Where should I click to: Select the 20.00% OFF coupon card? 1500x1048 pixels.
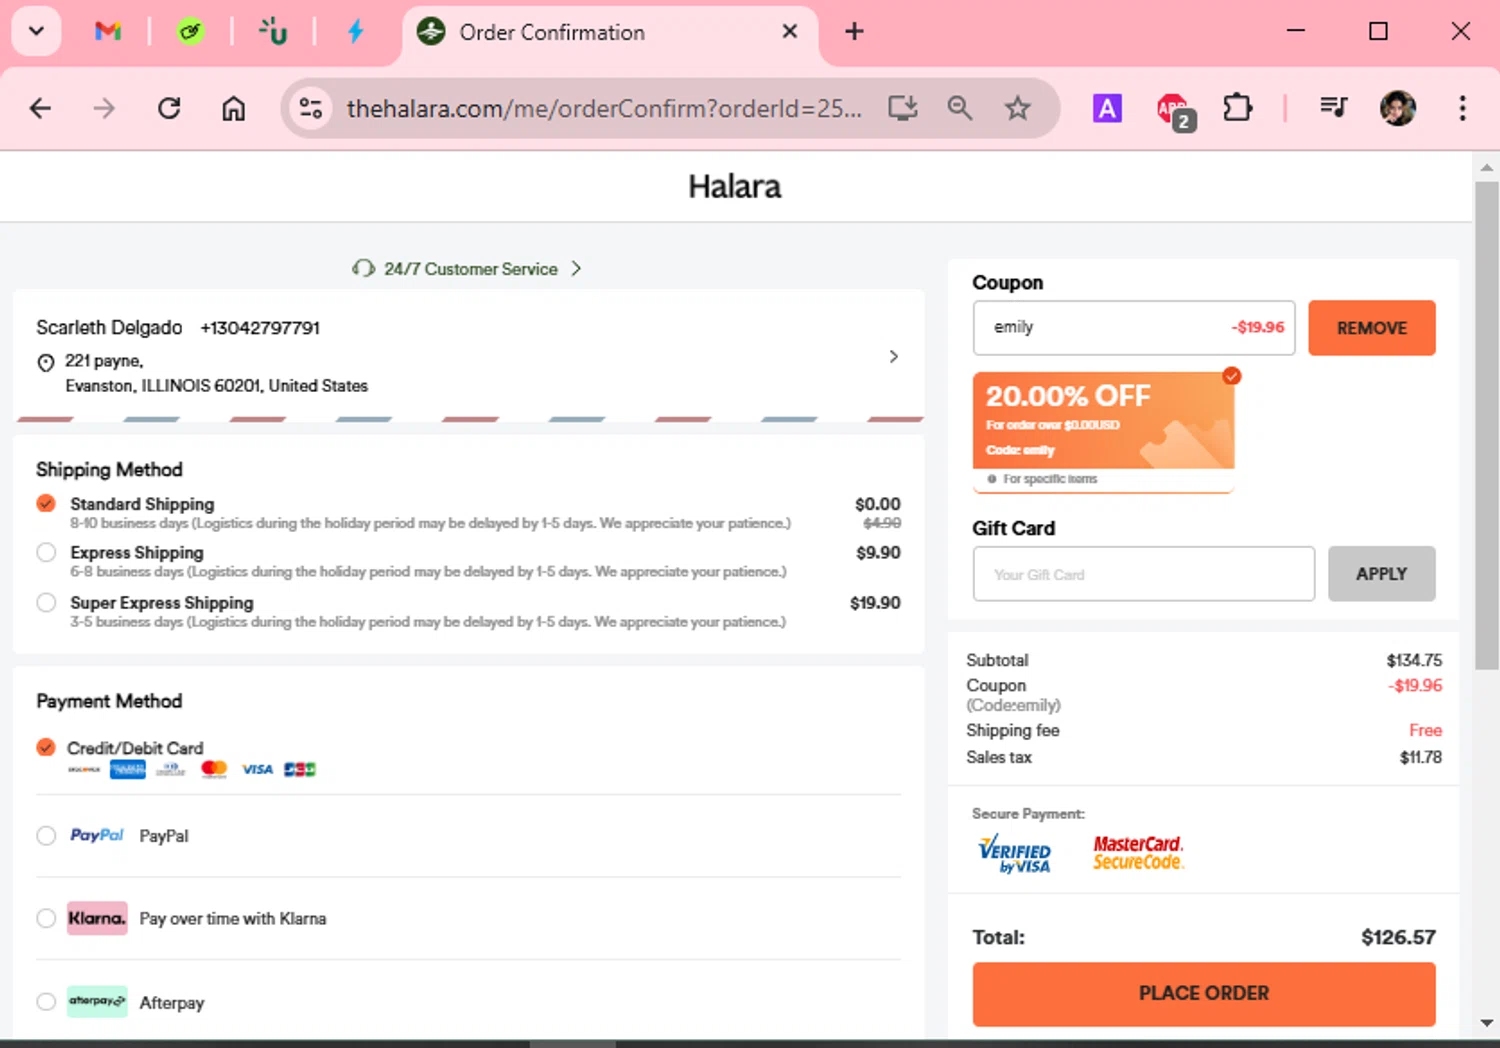pyautogui.click(x=1104, y=432)
